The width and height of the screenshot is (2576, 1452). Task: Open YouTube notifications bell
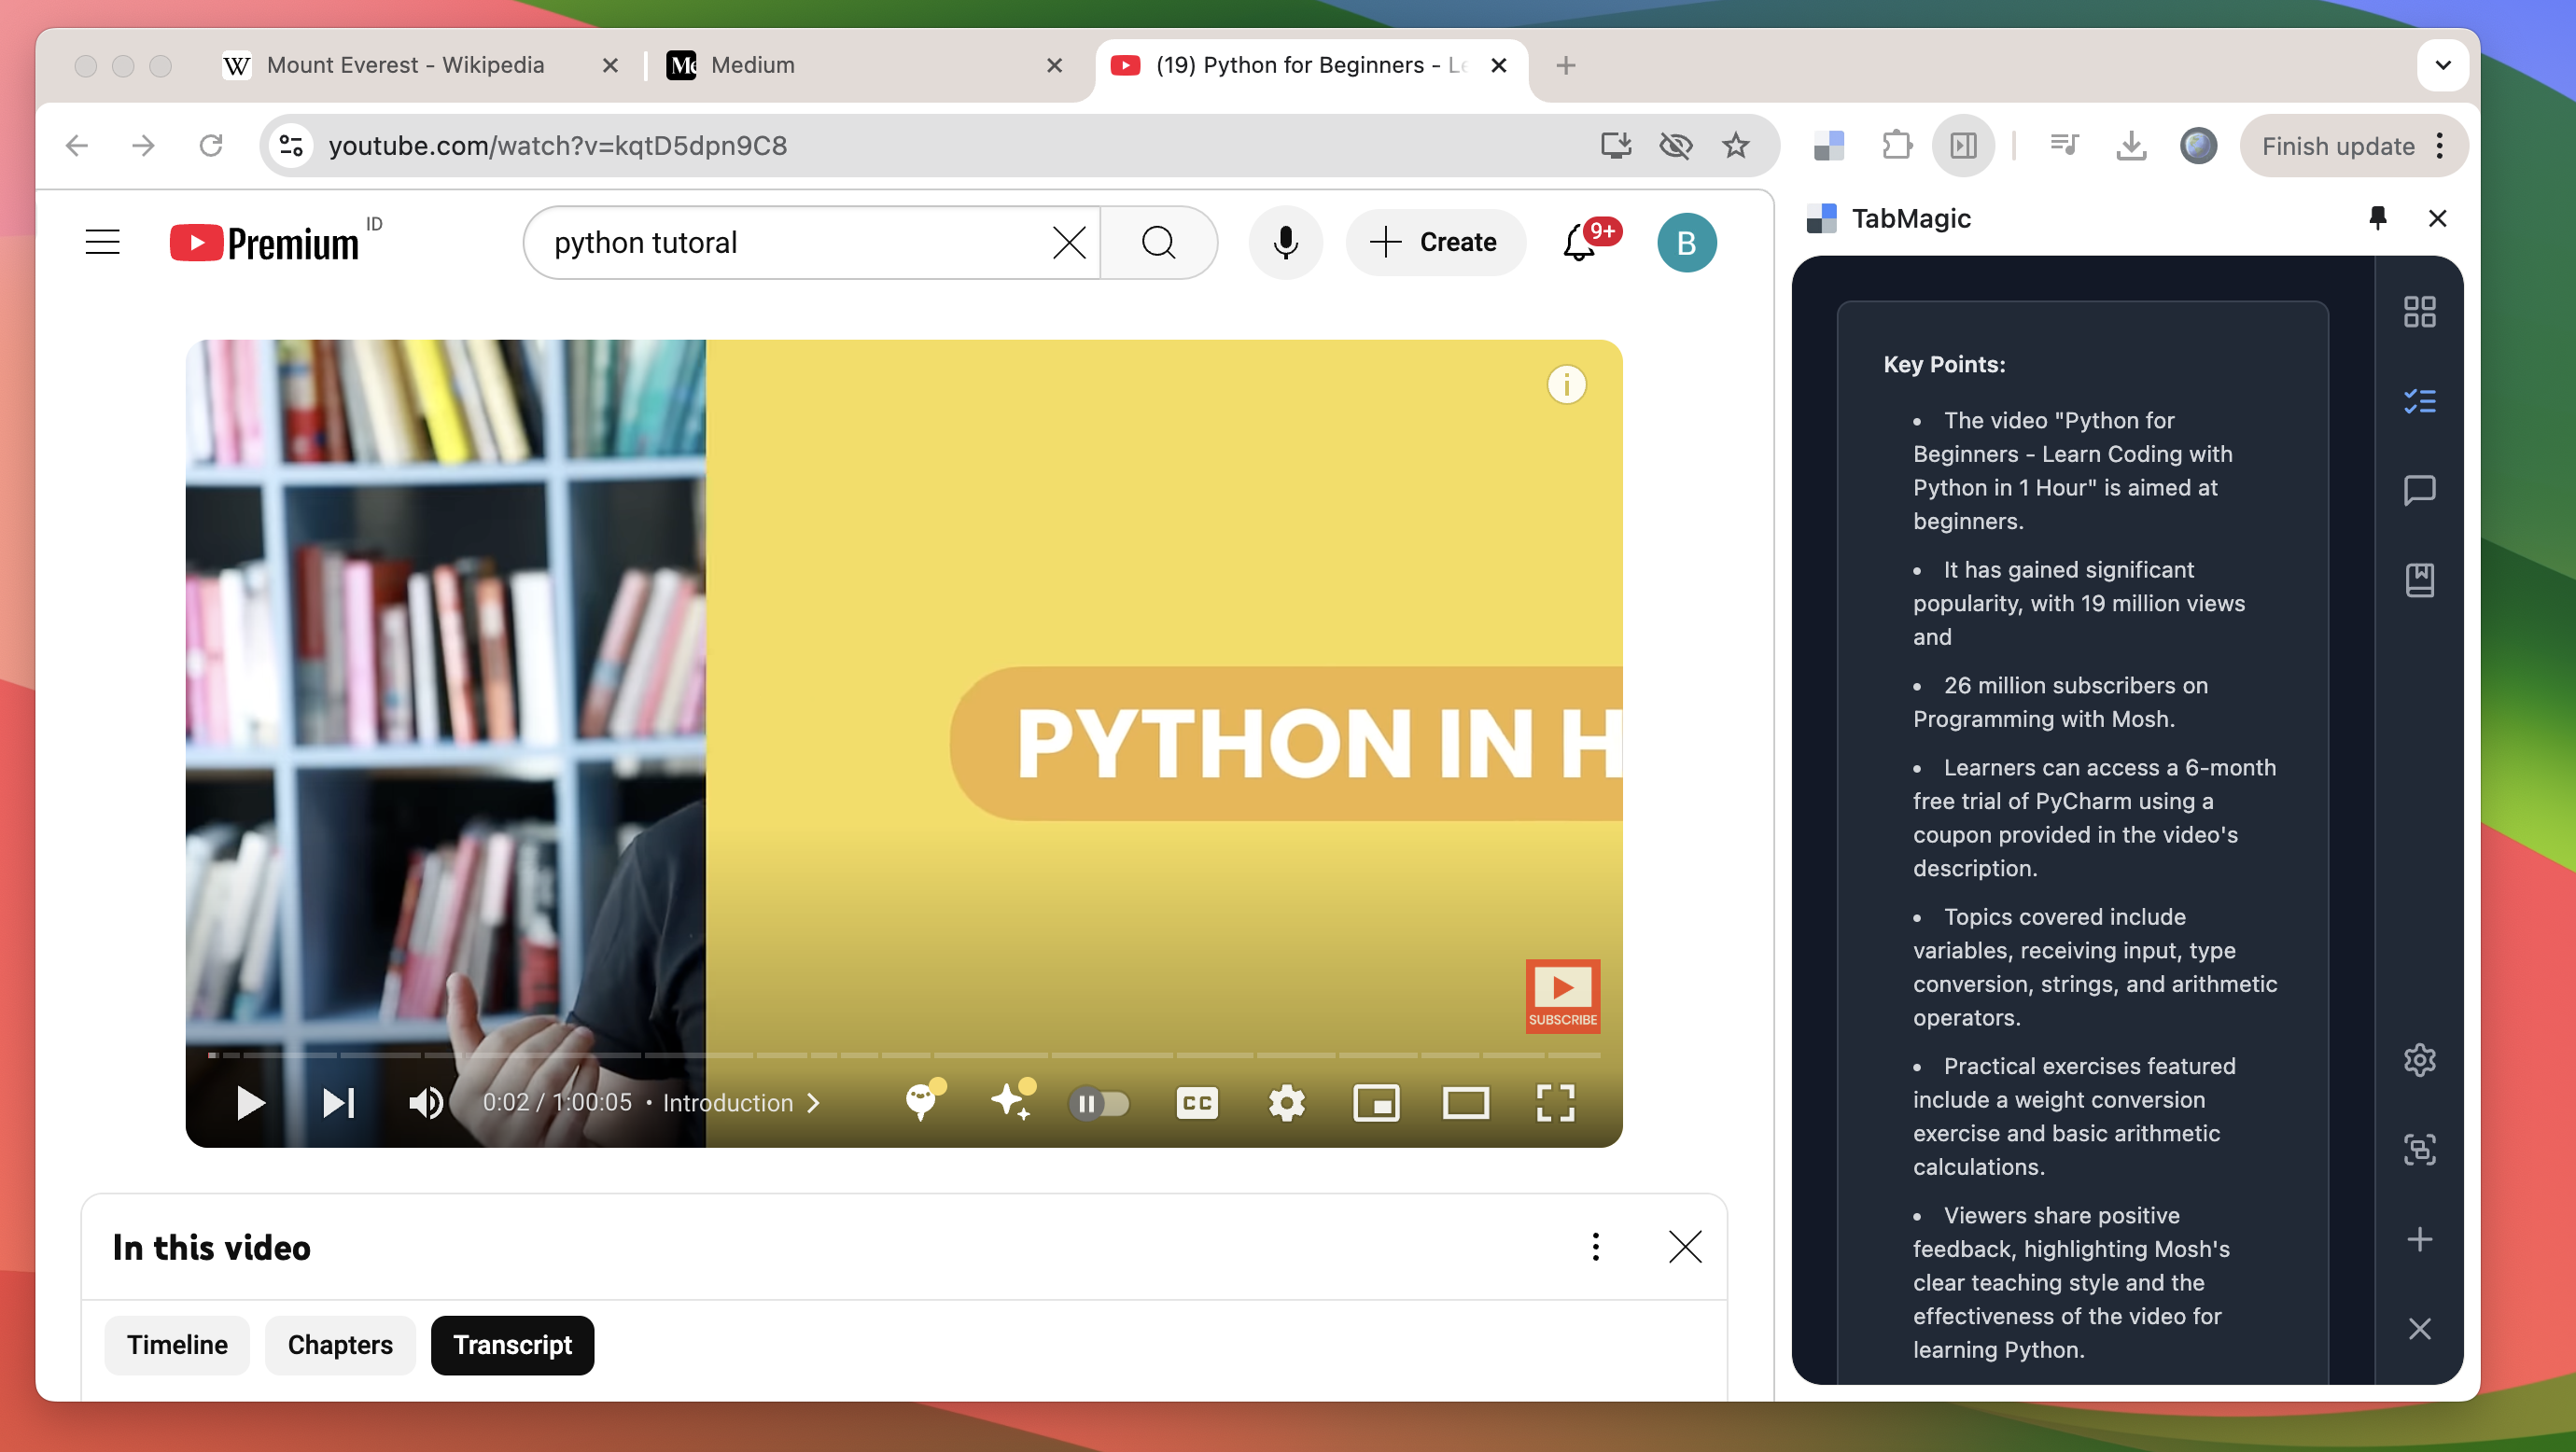tap(1579, 242)
